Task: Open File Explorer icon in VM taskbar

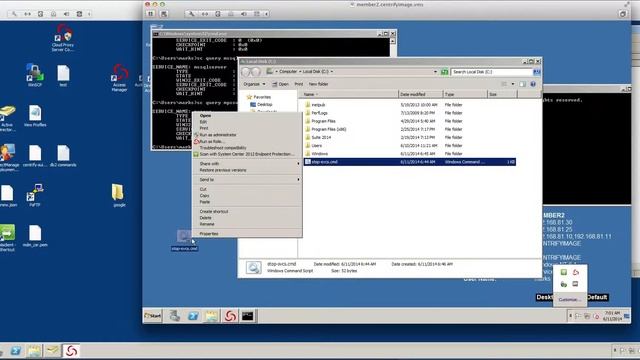Action: tap(211, 316)
